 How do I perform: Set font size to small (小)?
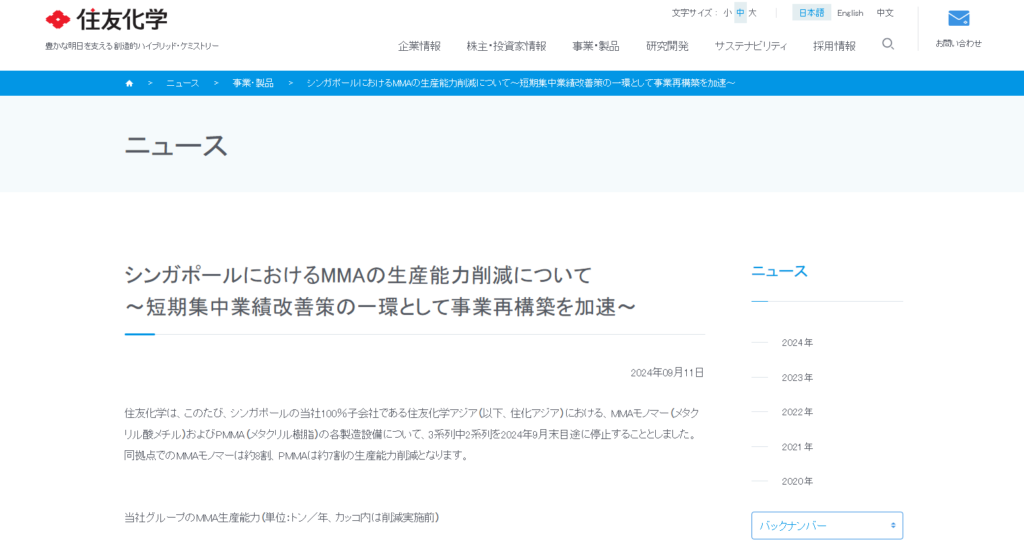coord(728,13)
